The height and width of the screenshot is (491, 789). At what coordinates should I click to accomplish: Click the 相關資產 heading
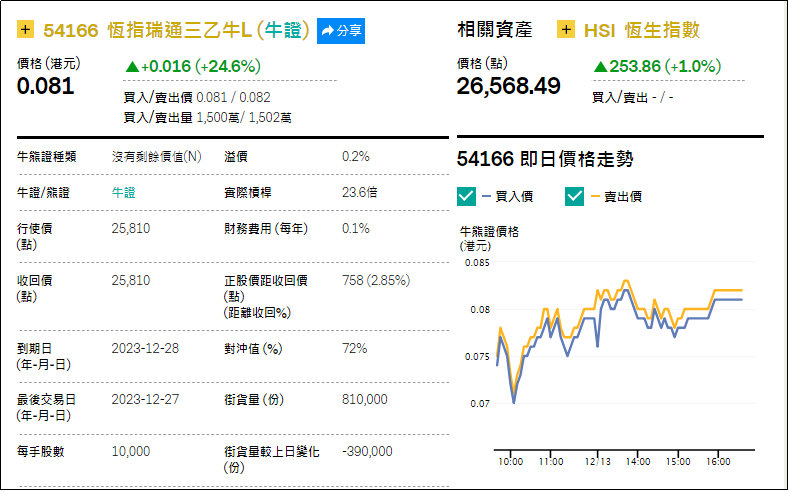(x=495, y=30)
